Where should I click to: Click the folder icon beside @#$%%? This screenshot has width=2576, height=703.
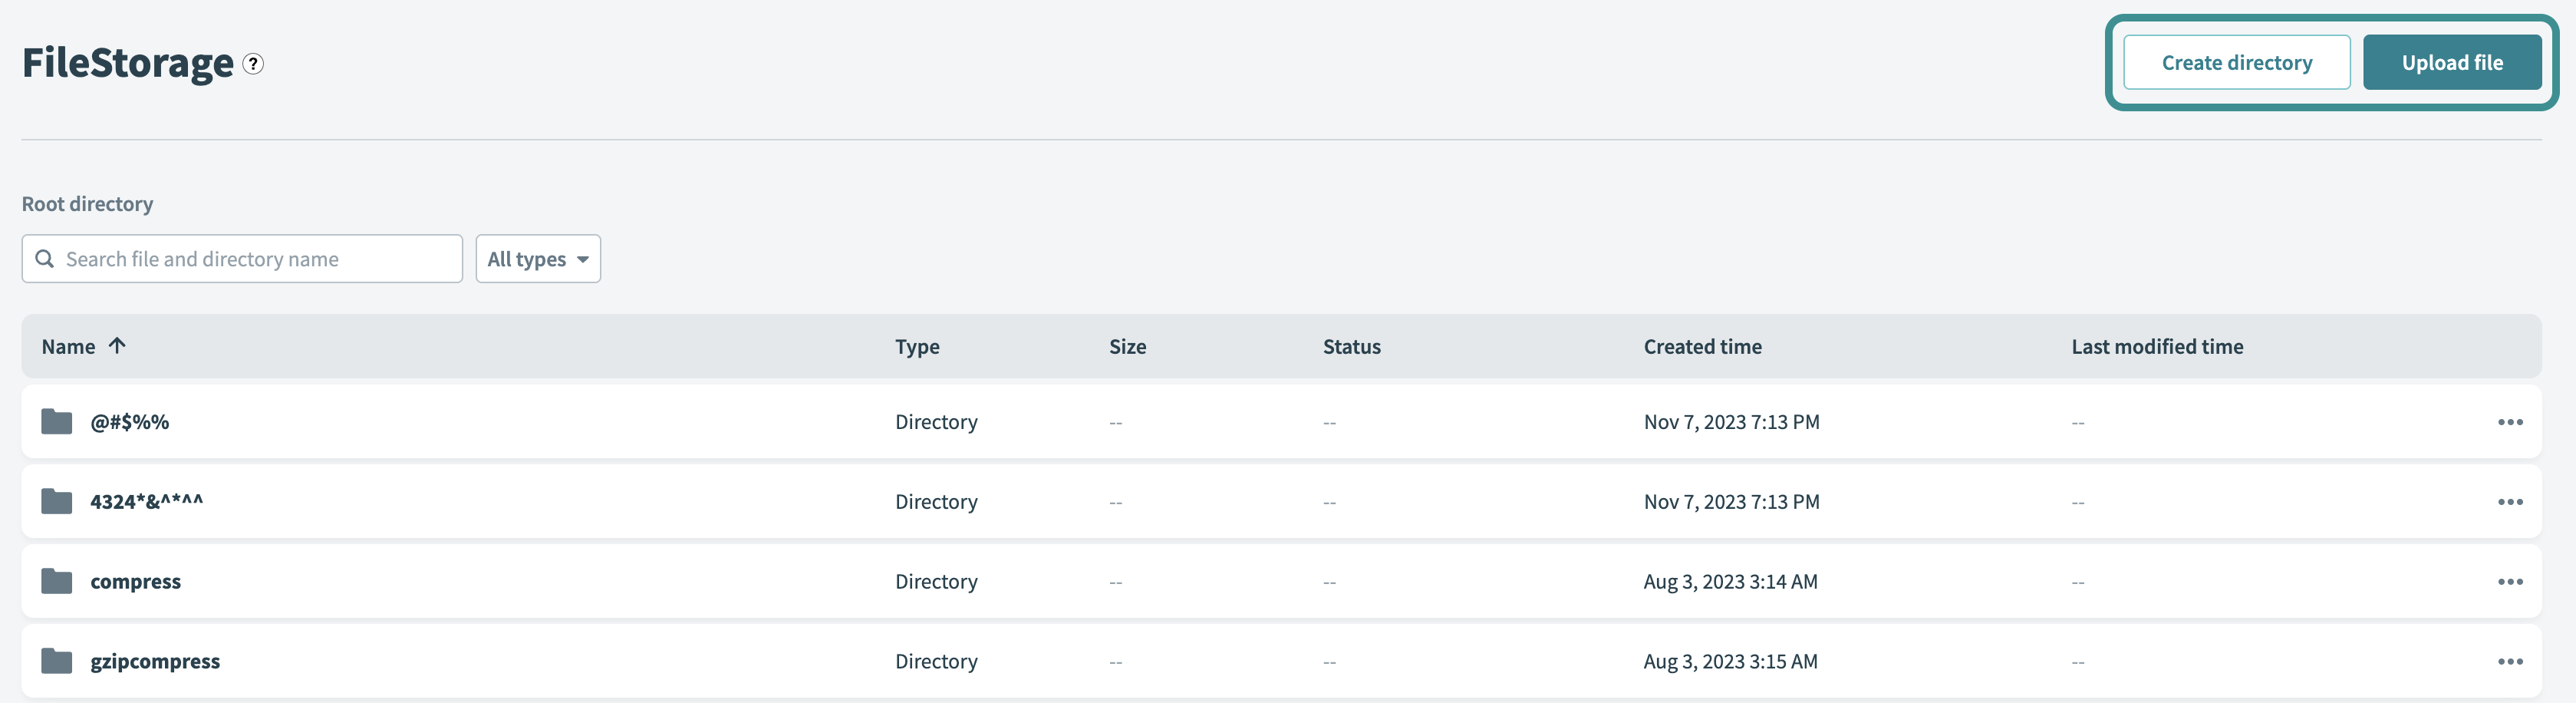(56, 421)
